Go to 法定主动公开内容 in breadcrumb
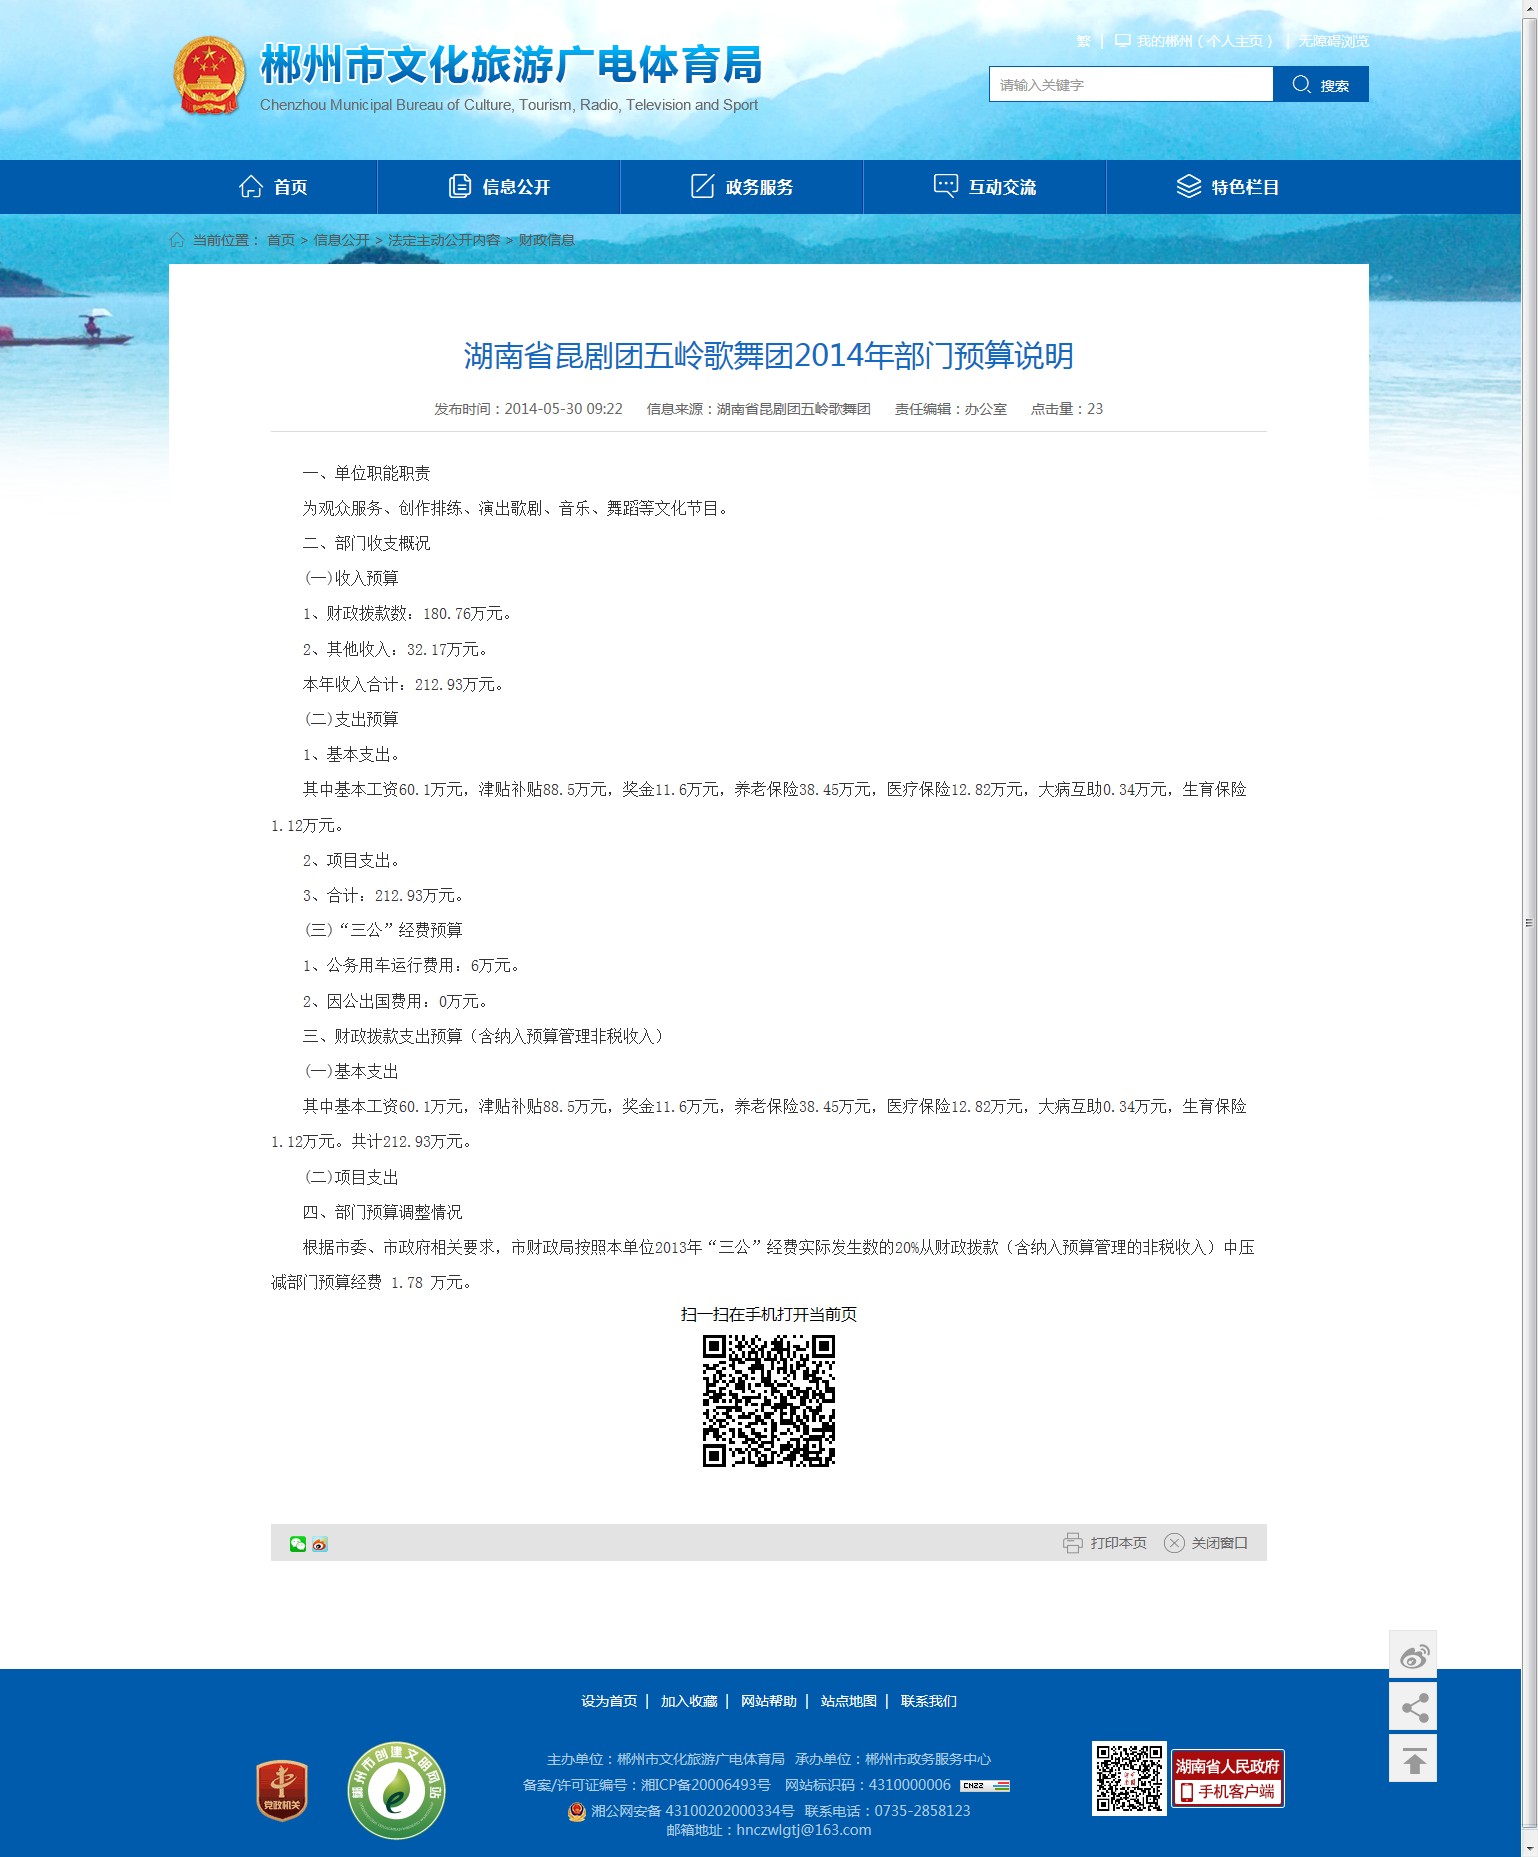The image size is (1538, 1857). coord(444,240)
